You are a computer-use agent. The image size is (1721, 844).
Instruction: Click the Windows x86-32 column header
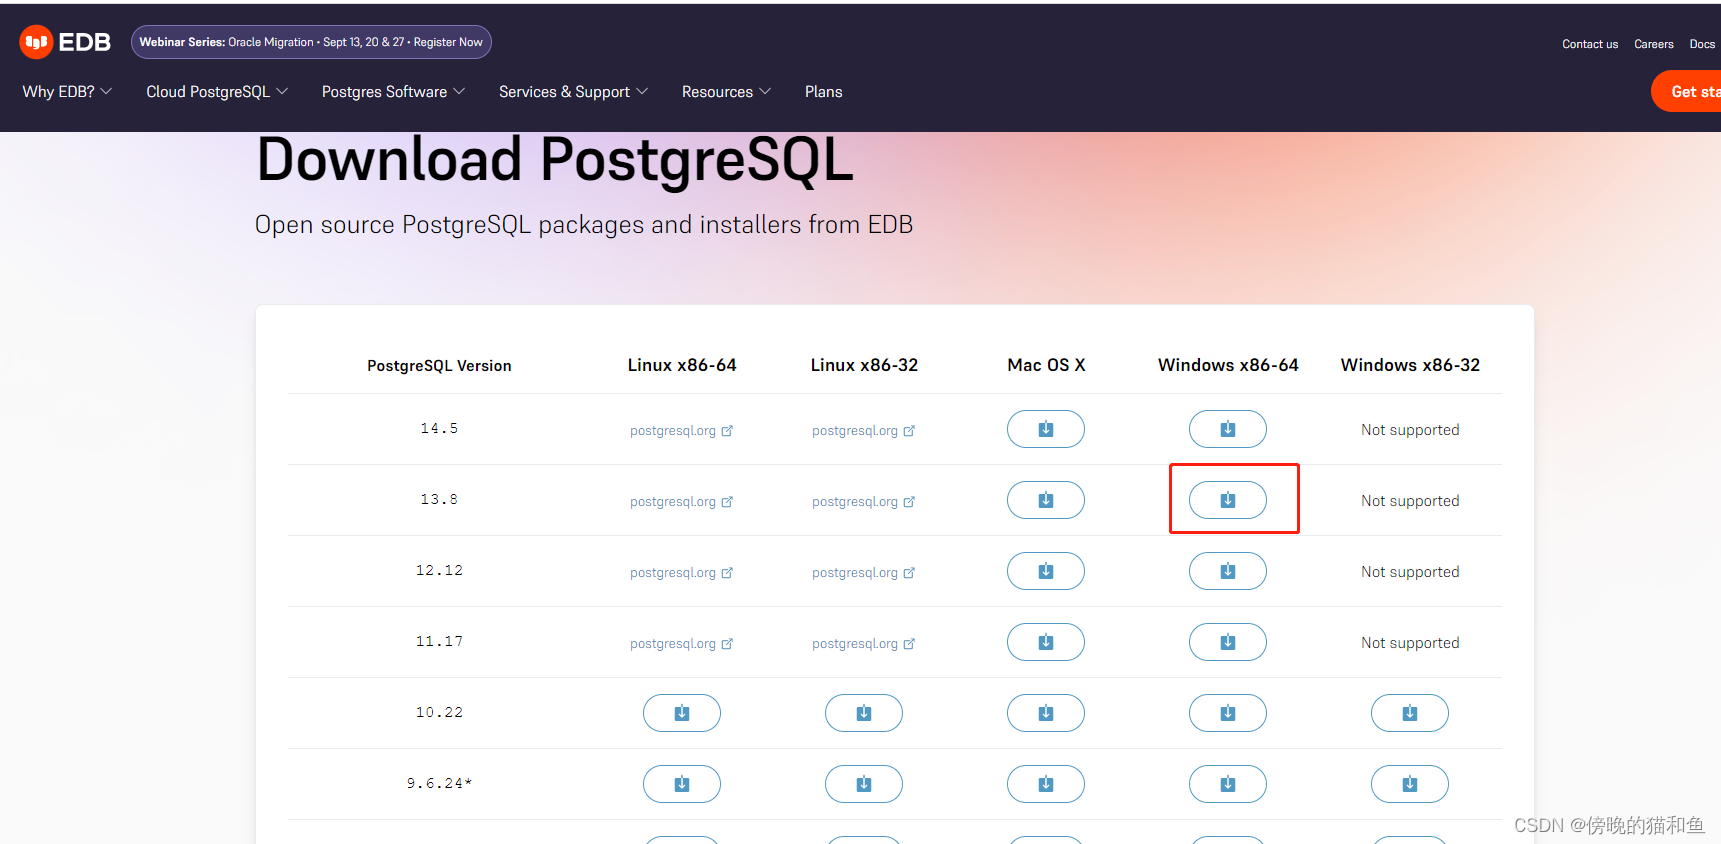pos(1410,365)
